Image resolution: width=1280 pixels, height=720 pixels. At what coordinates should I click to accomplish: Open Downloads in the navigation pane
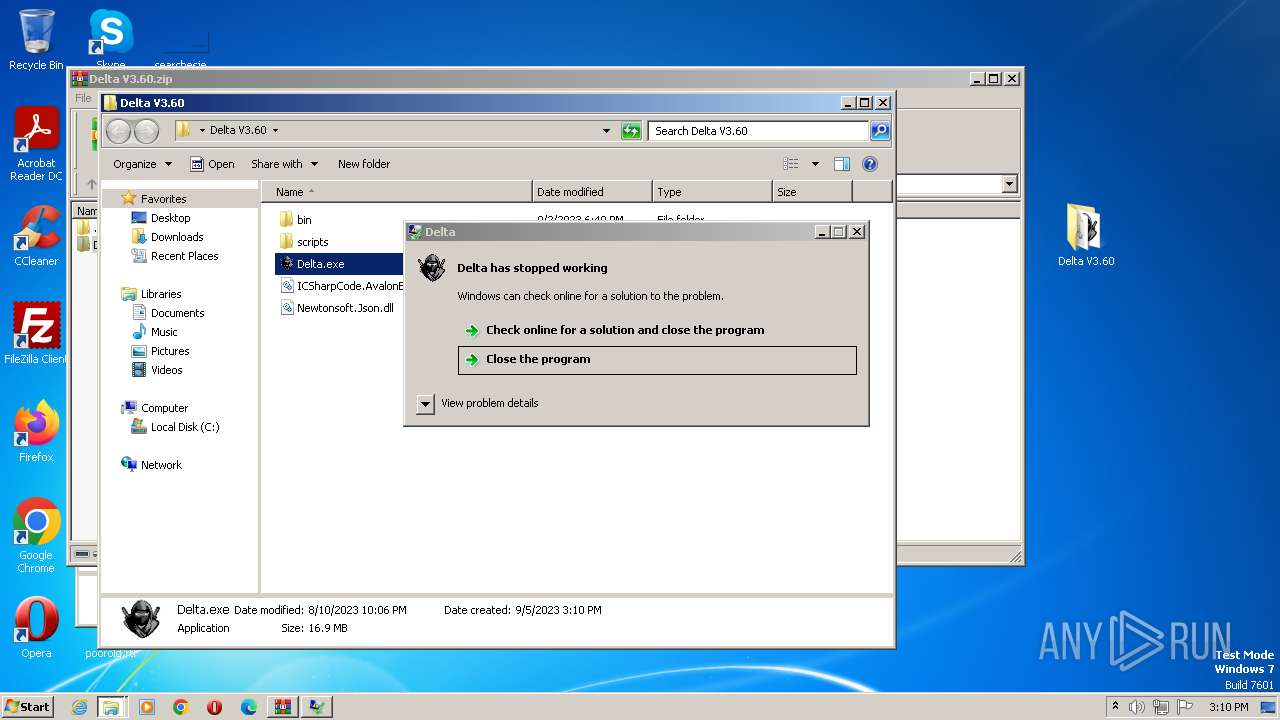coord(167,237)
